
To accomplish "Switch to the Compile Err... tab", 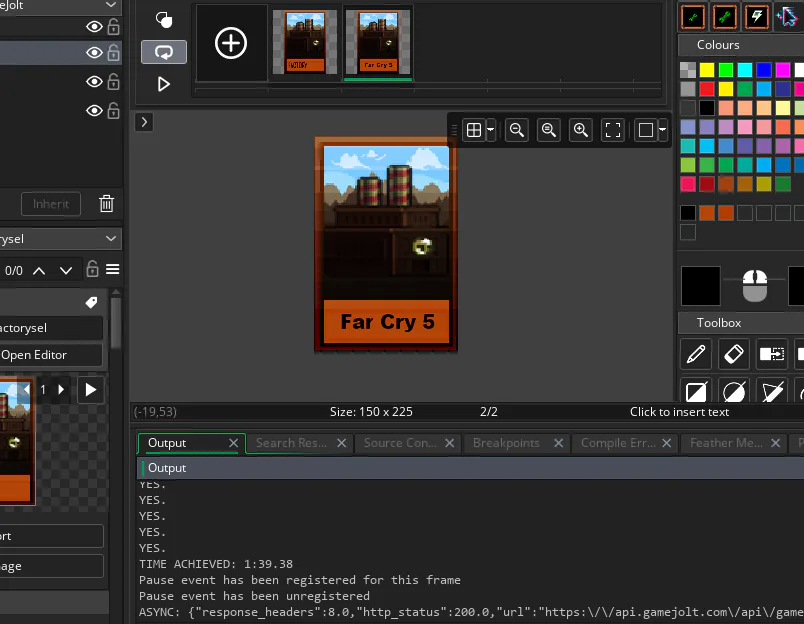I will point(618,443).
